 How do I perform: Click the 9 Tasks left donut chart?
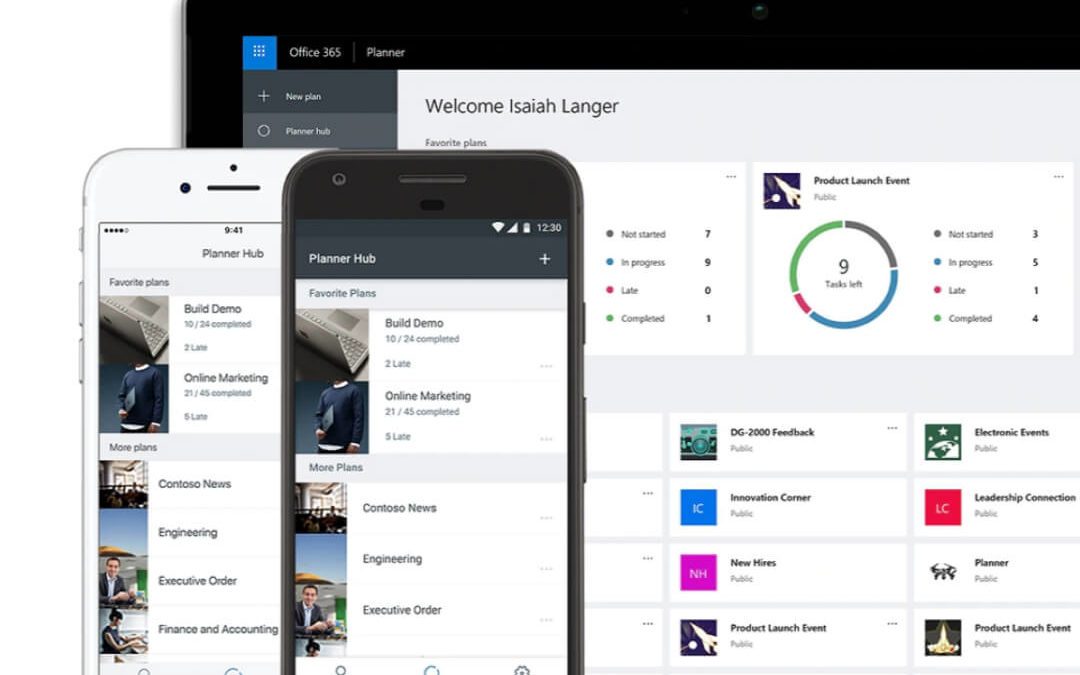[843, 273]
